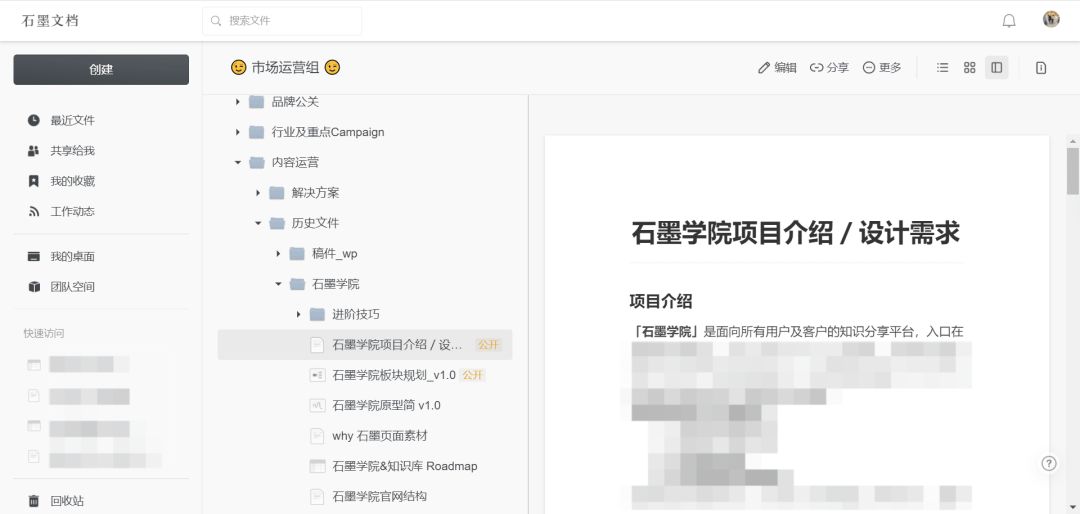Collapse the 石墨学院 folder arrow
Screen dimensions: 1080x514
(x=278, y=284)
